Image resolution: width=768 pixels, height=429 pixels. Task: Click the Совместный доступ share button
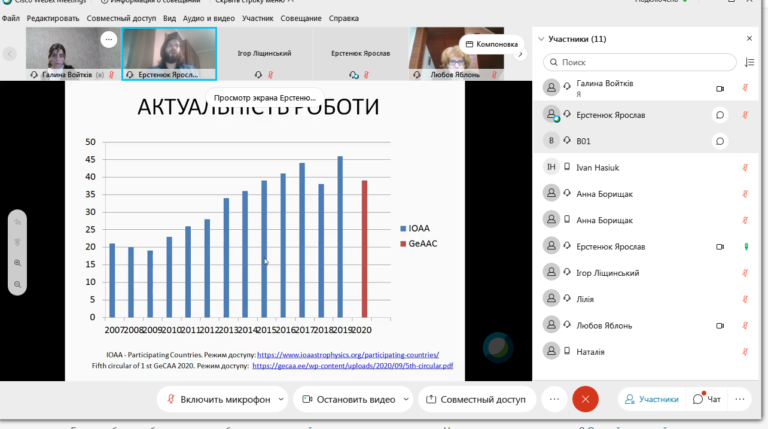point(477,399)
